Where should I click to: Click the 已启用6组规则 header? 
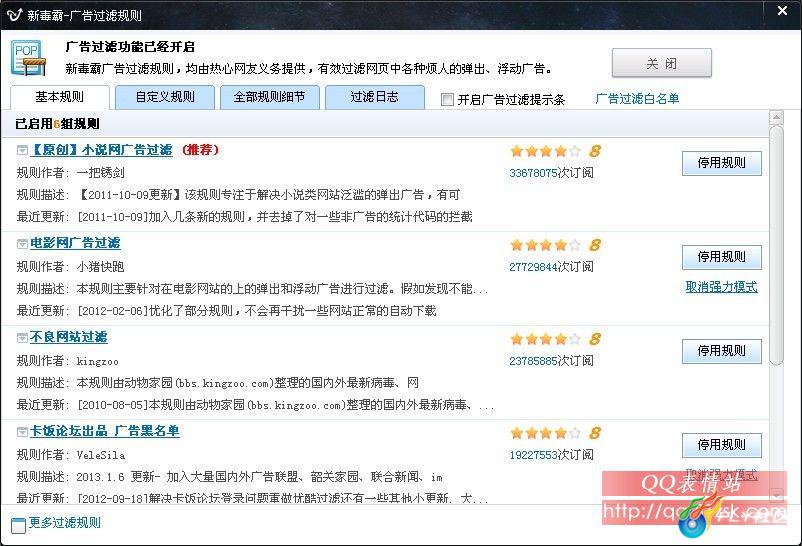click(x=57, y=123)
